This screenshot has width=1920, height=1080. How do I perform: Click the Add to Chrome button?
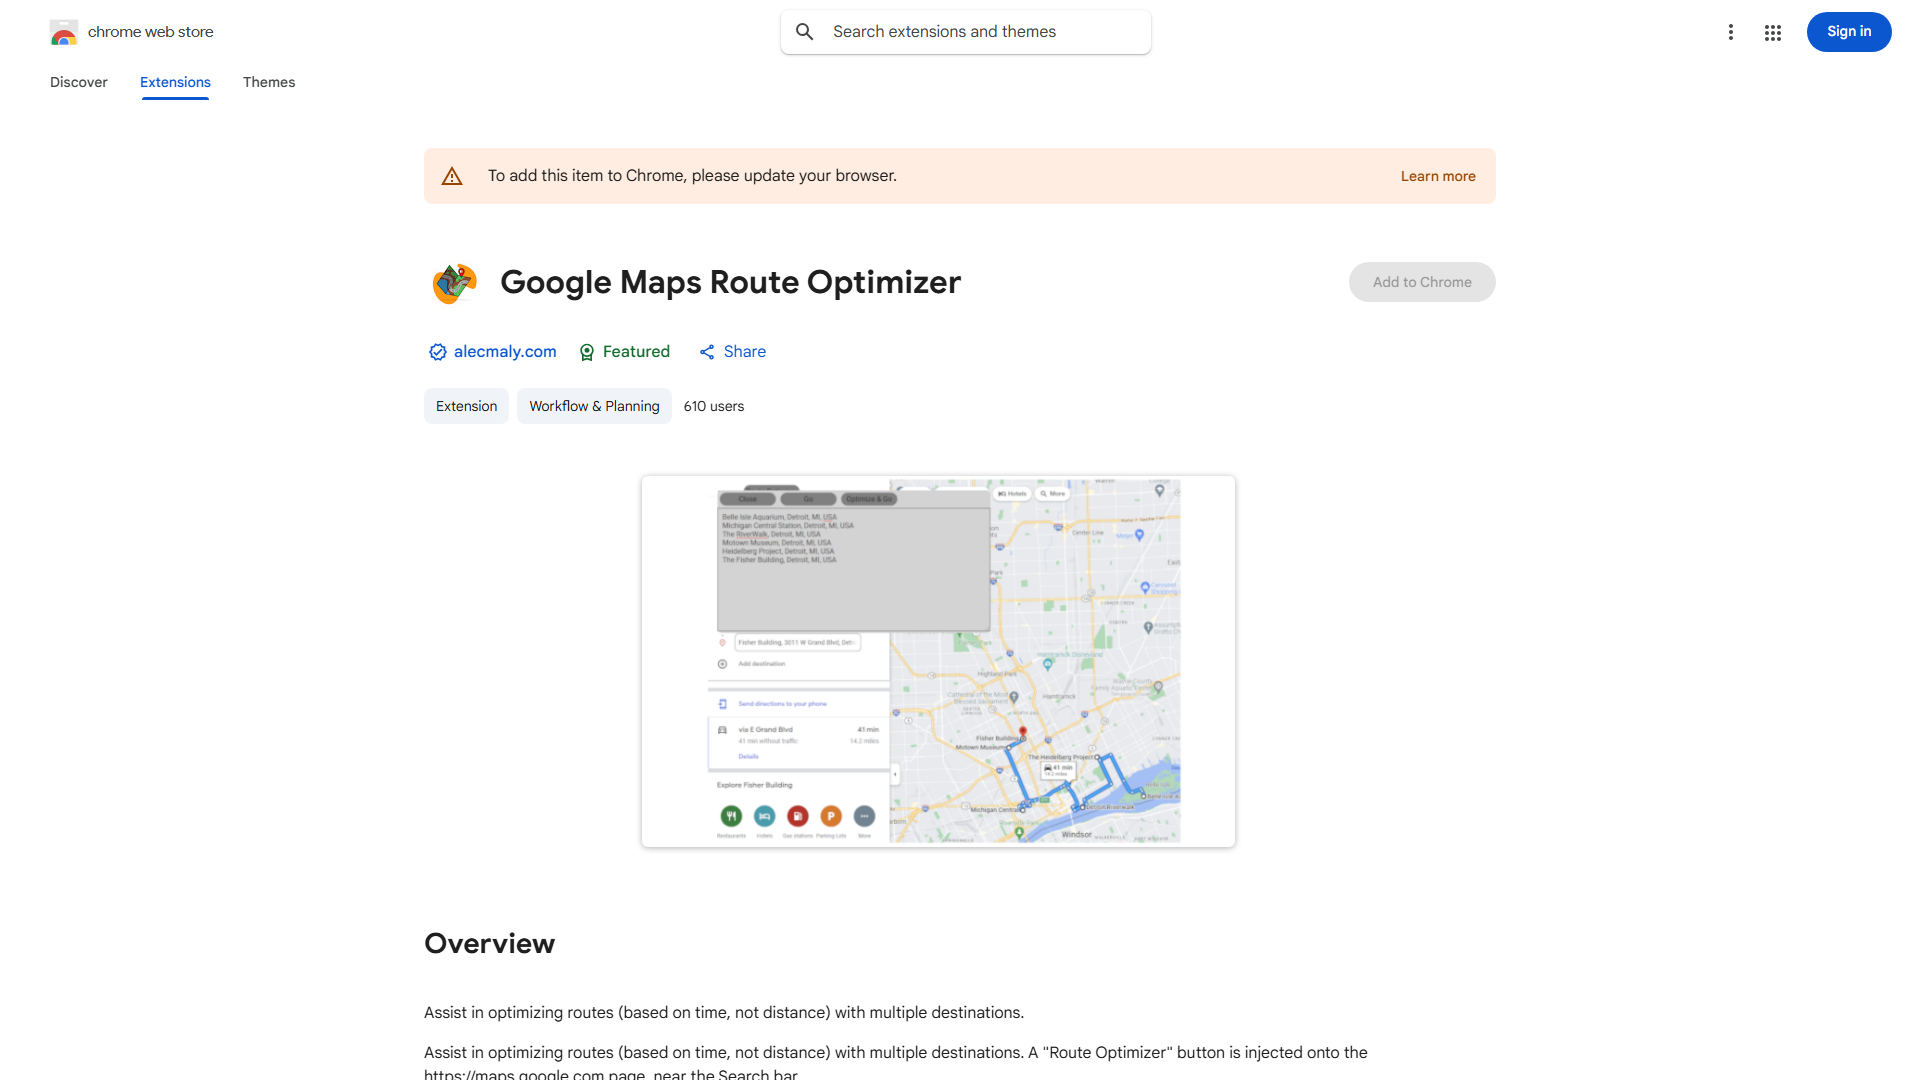tap(1421, 282)
